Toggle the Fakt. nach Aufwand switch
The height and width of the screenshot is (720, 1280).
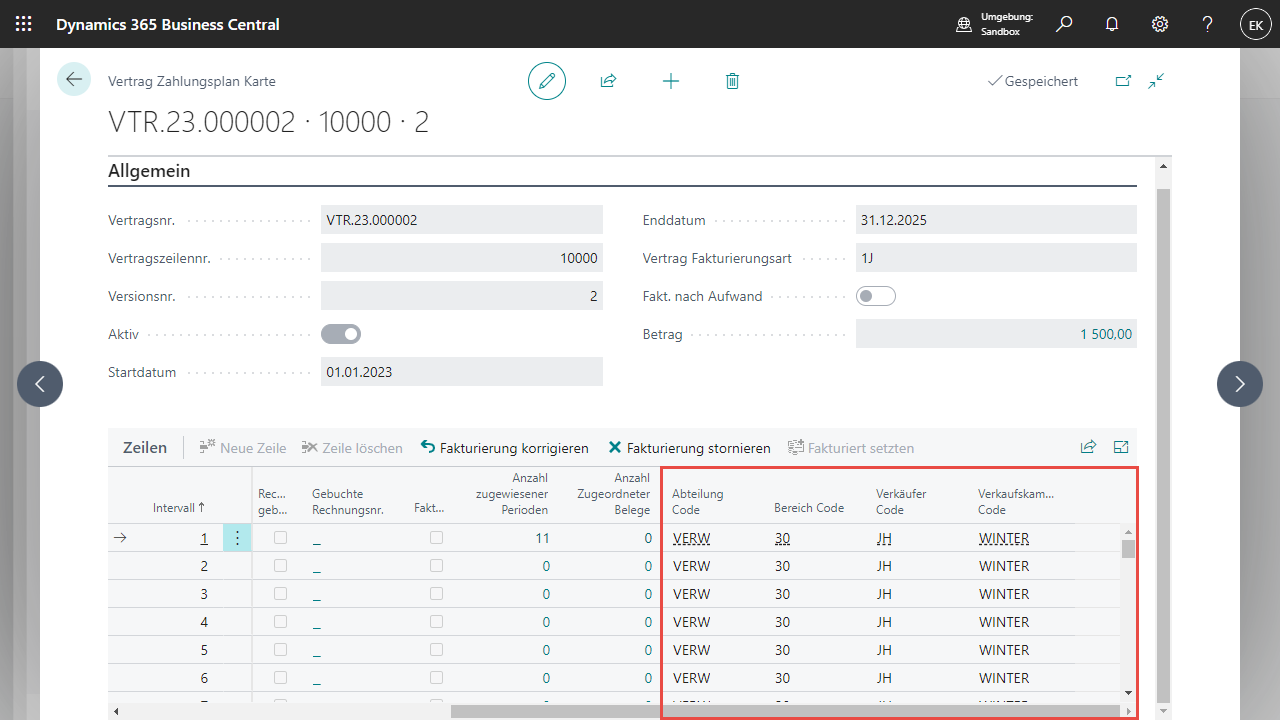pos(876,296)
